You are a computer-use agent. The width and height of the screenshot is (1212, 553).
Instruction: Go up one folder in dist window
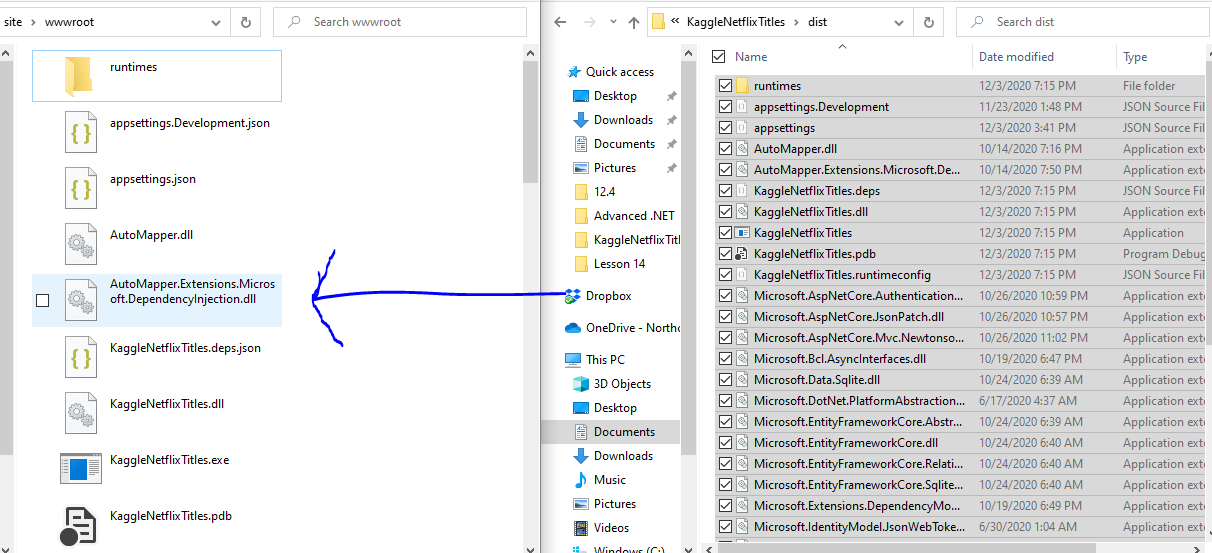tap(634, 22)
